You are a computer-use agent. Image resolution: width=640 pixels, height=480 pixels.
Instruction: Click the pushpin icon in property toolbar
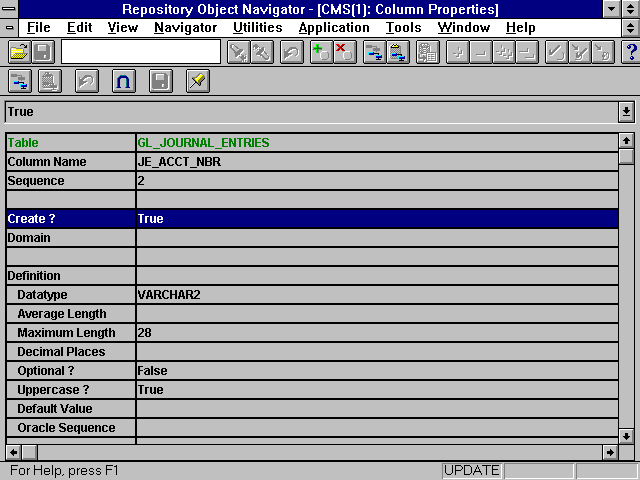(x=198, y=82)
